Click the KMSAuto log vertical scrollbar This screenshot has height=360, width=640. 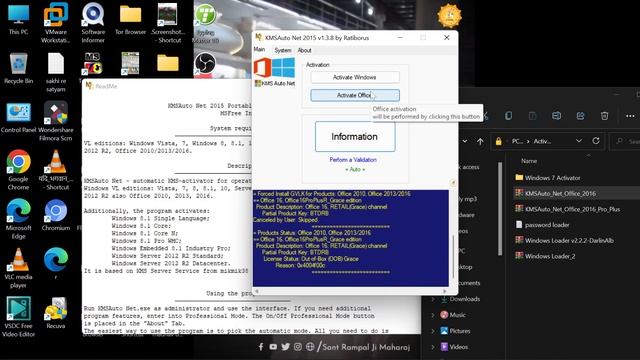click(x=453, y=256)
